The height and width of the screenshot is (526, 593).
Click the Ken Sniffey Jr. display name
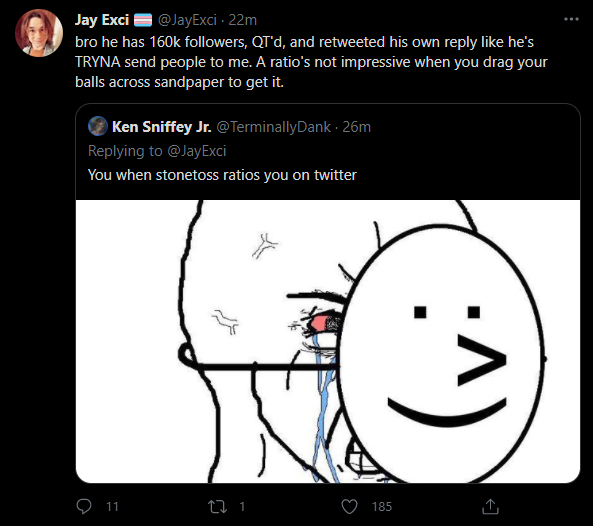(161, 127)
